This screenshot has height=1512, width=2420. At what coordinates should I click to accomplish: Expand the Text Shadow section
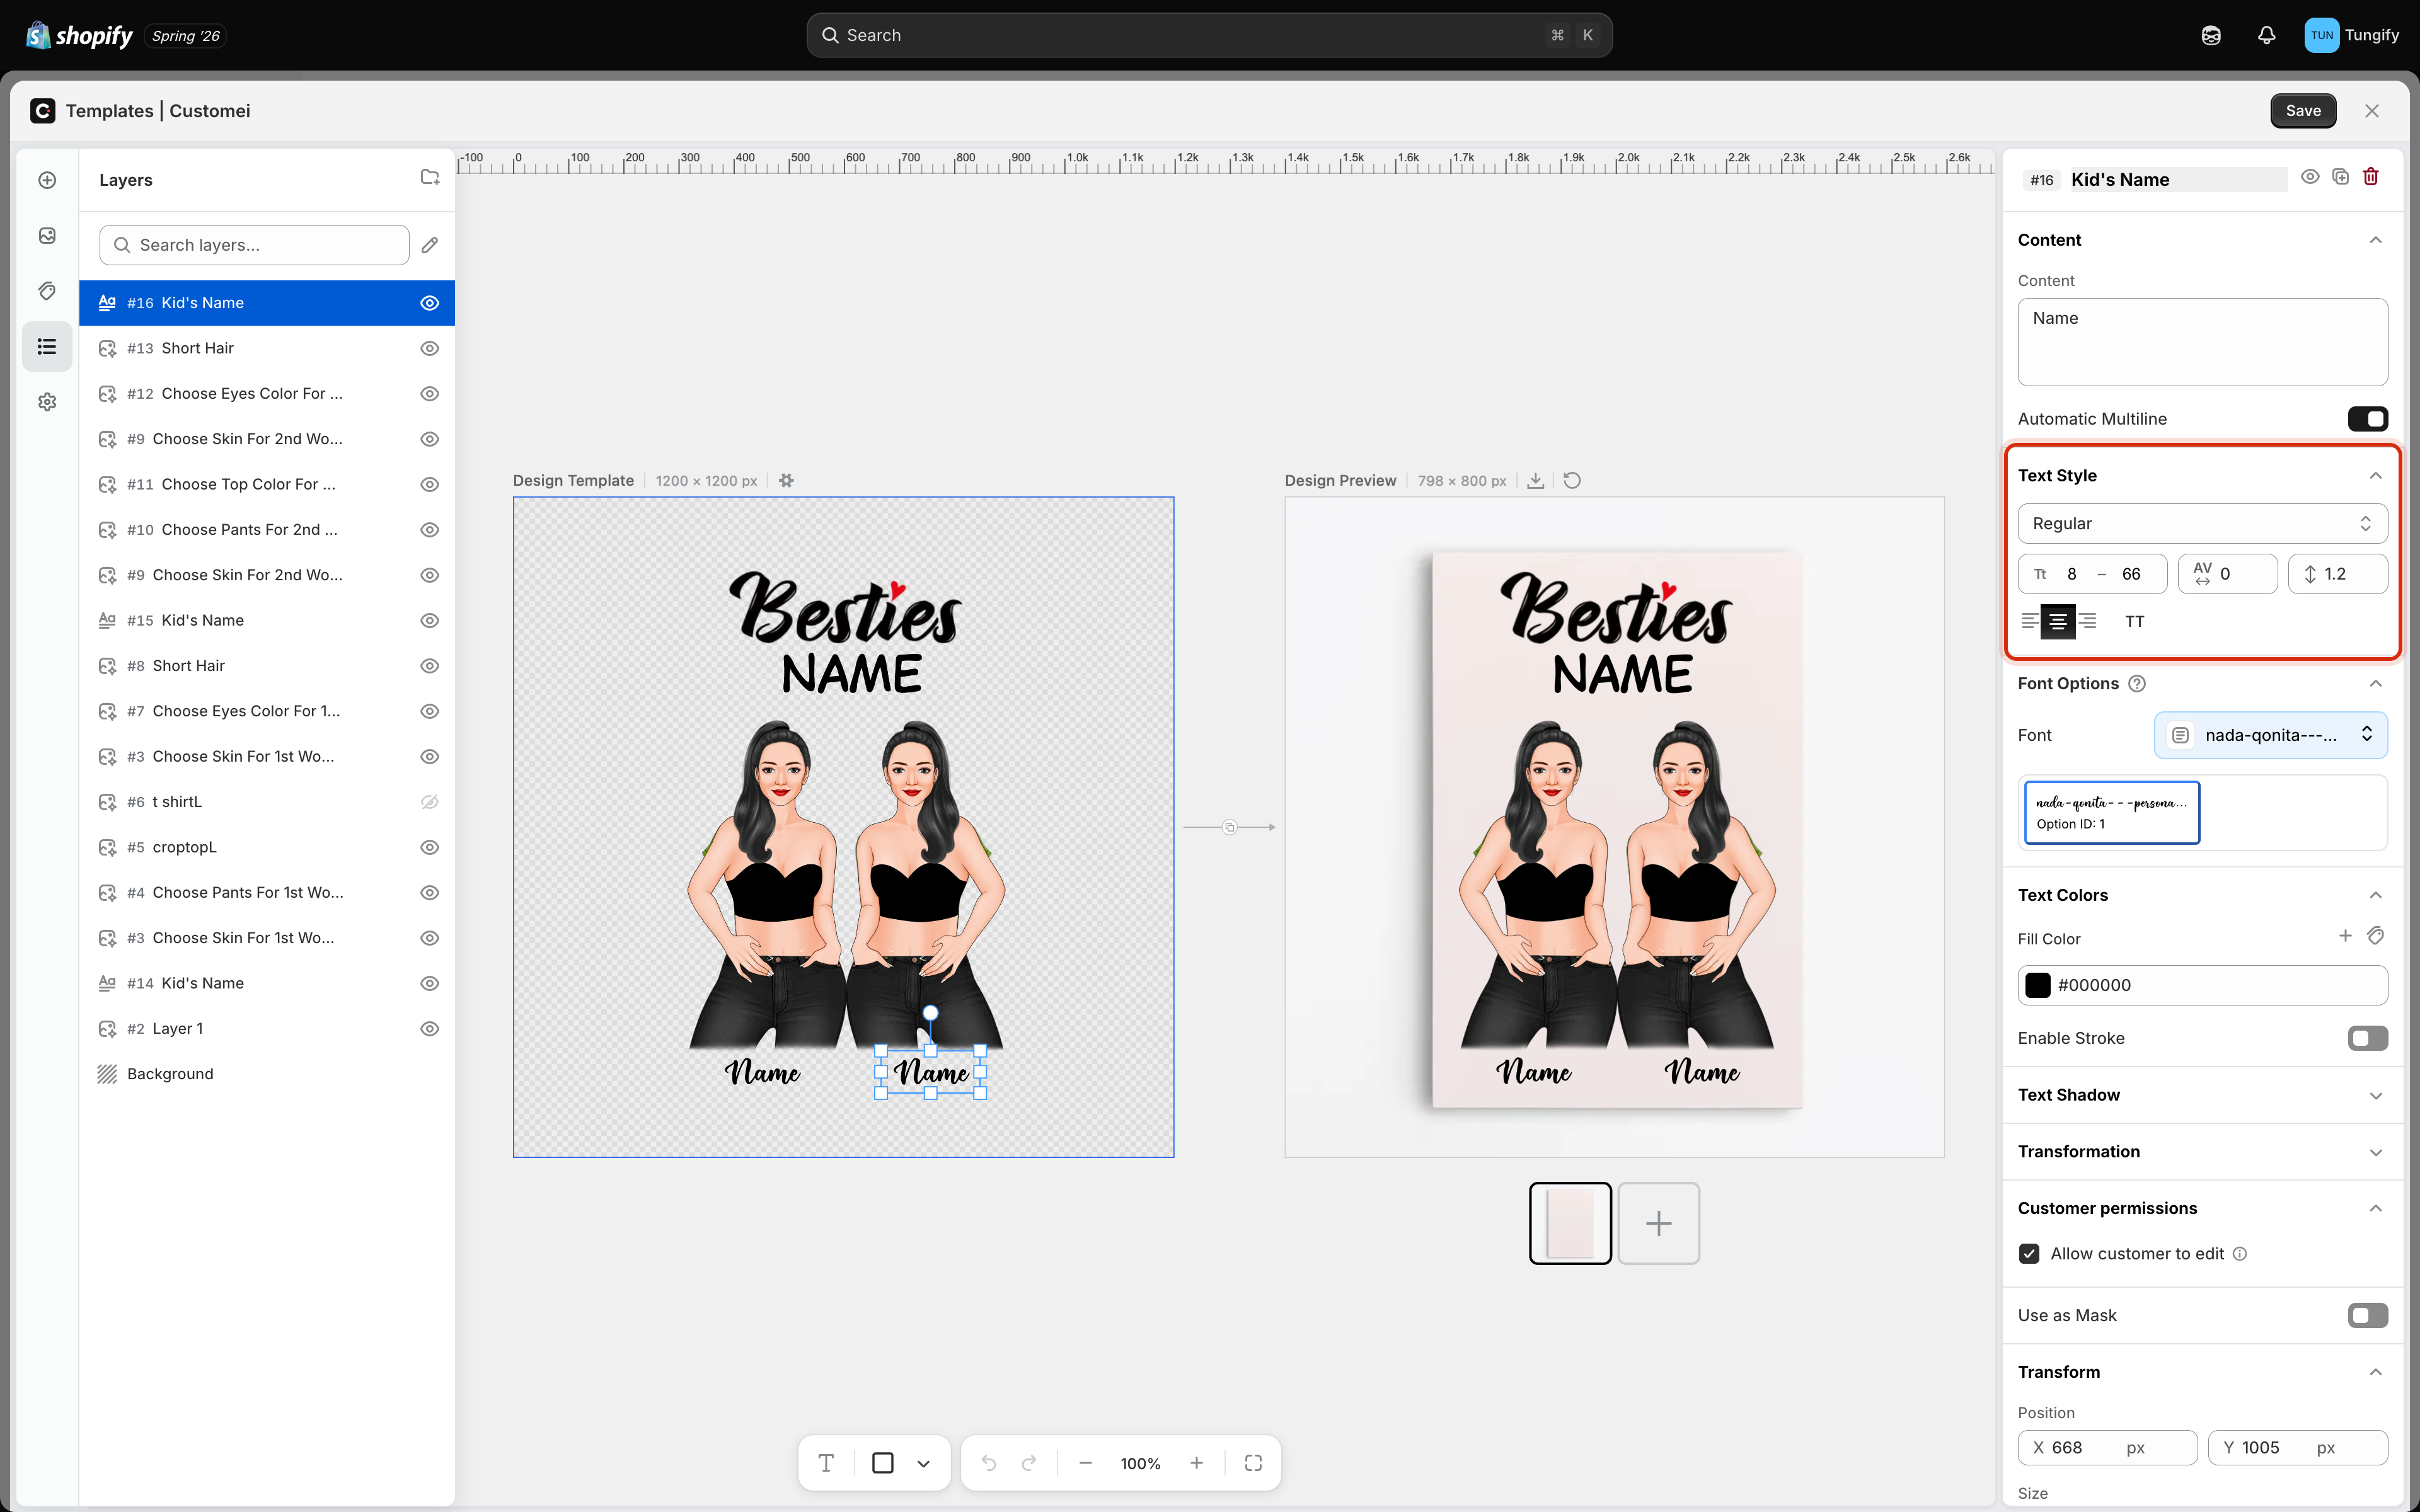pyautogui.click(x=2376, y=1096)
